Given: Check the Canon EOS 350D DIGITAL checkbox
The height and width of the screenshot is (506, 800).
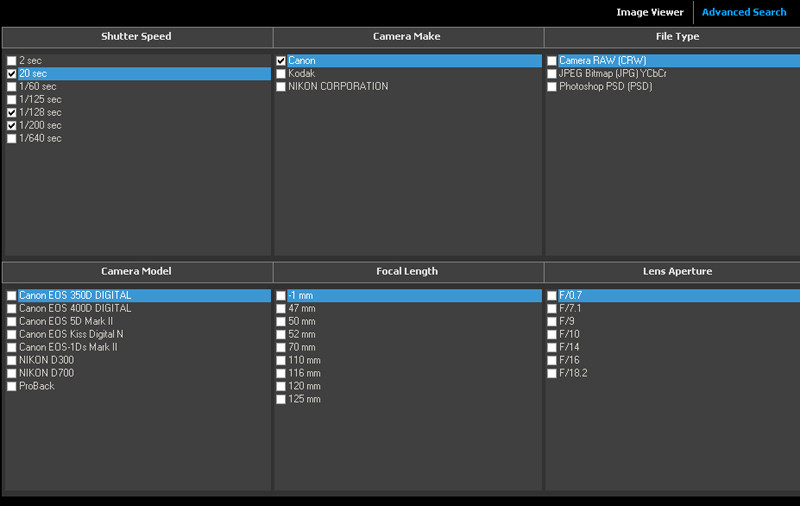Looking at the screenshot, I should [12, 295].
